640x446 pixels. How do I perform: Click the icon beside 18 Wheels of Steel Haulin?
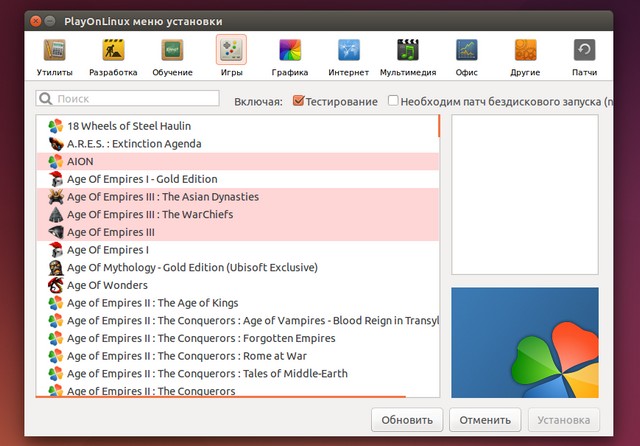[x=56, y=126]
